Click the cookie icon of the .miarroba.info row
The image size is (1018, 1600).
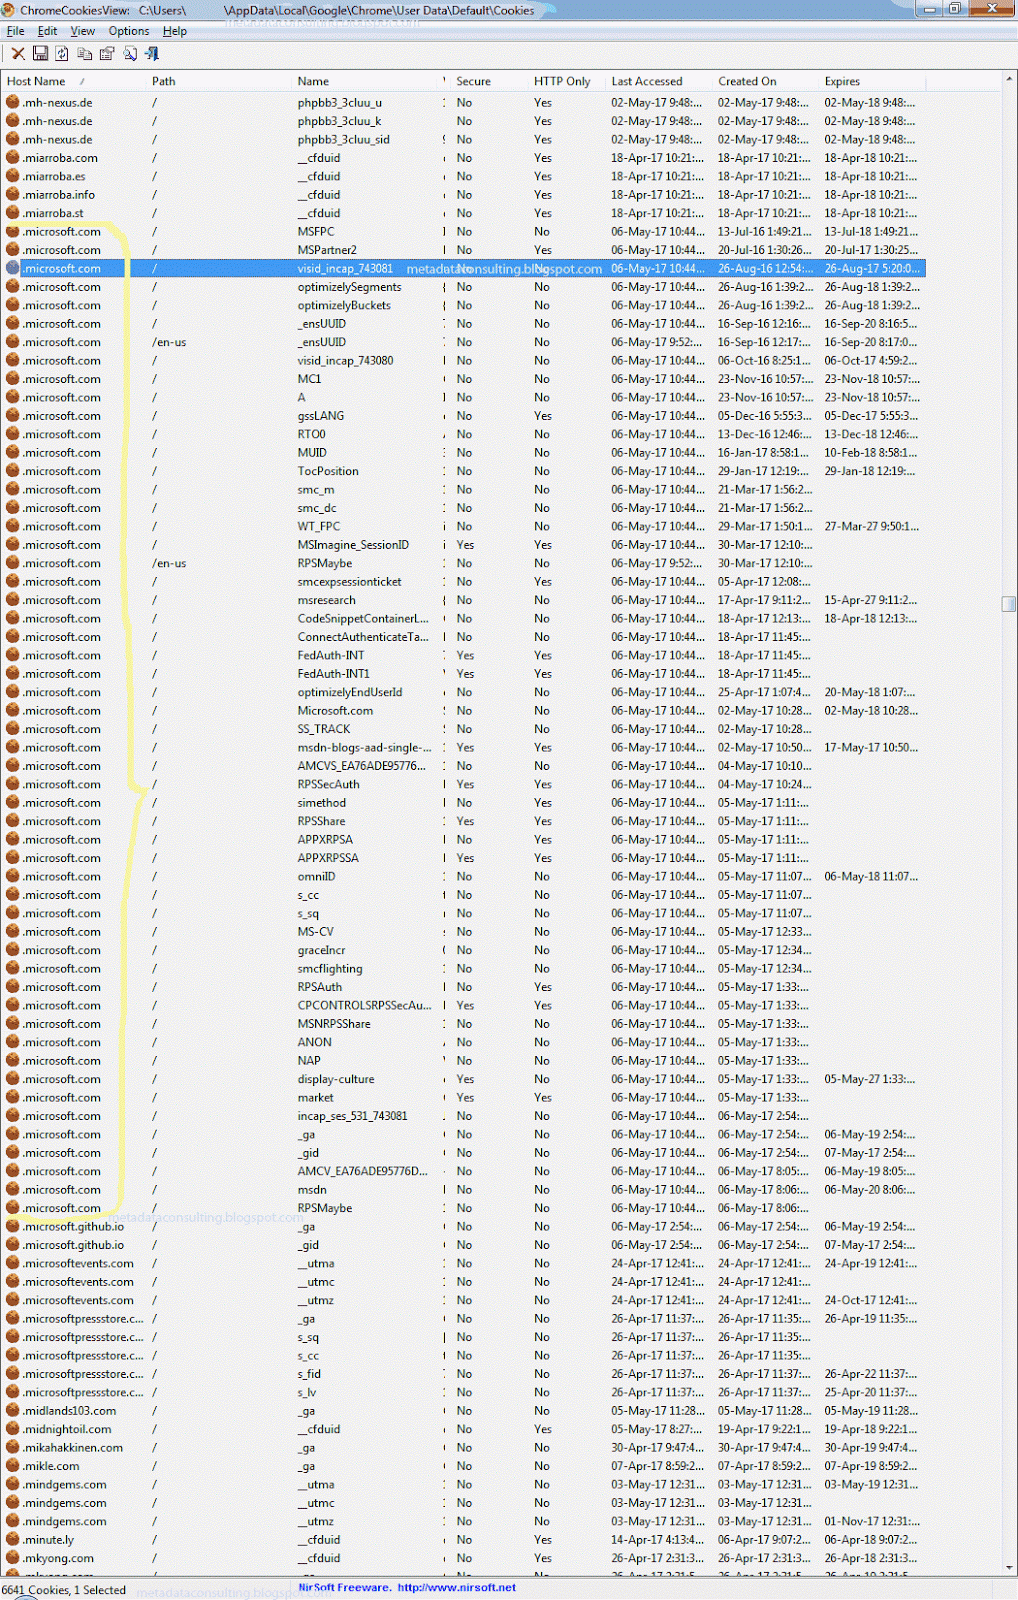(x=13, y=195)
